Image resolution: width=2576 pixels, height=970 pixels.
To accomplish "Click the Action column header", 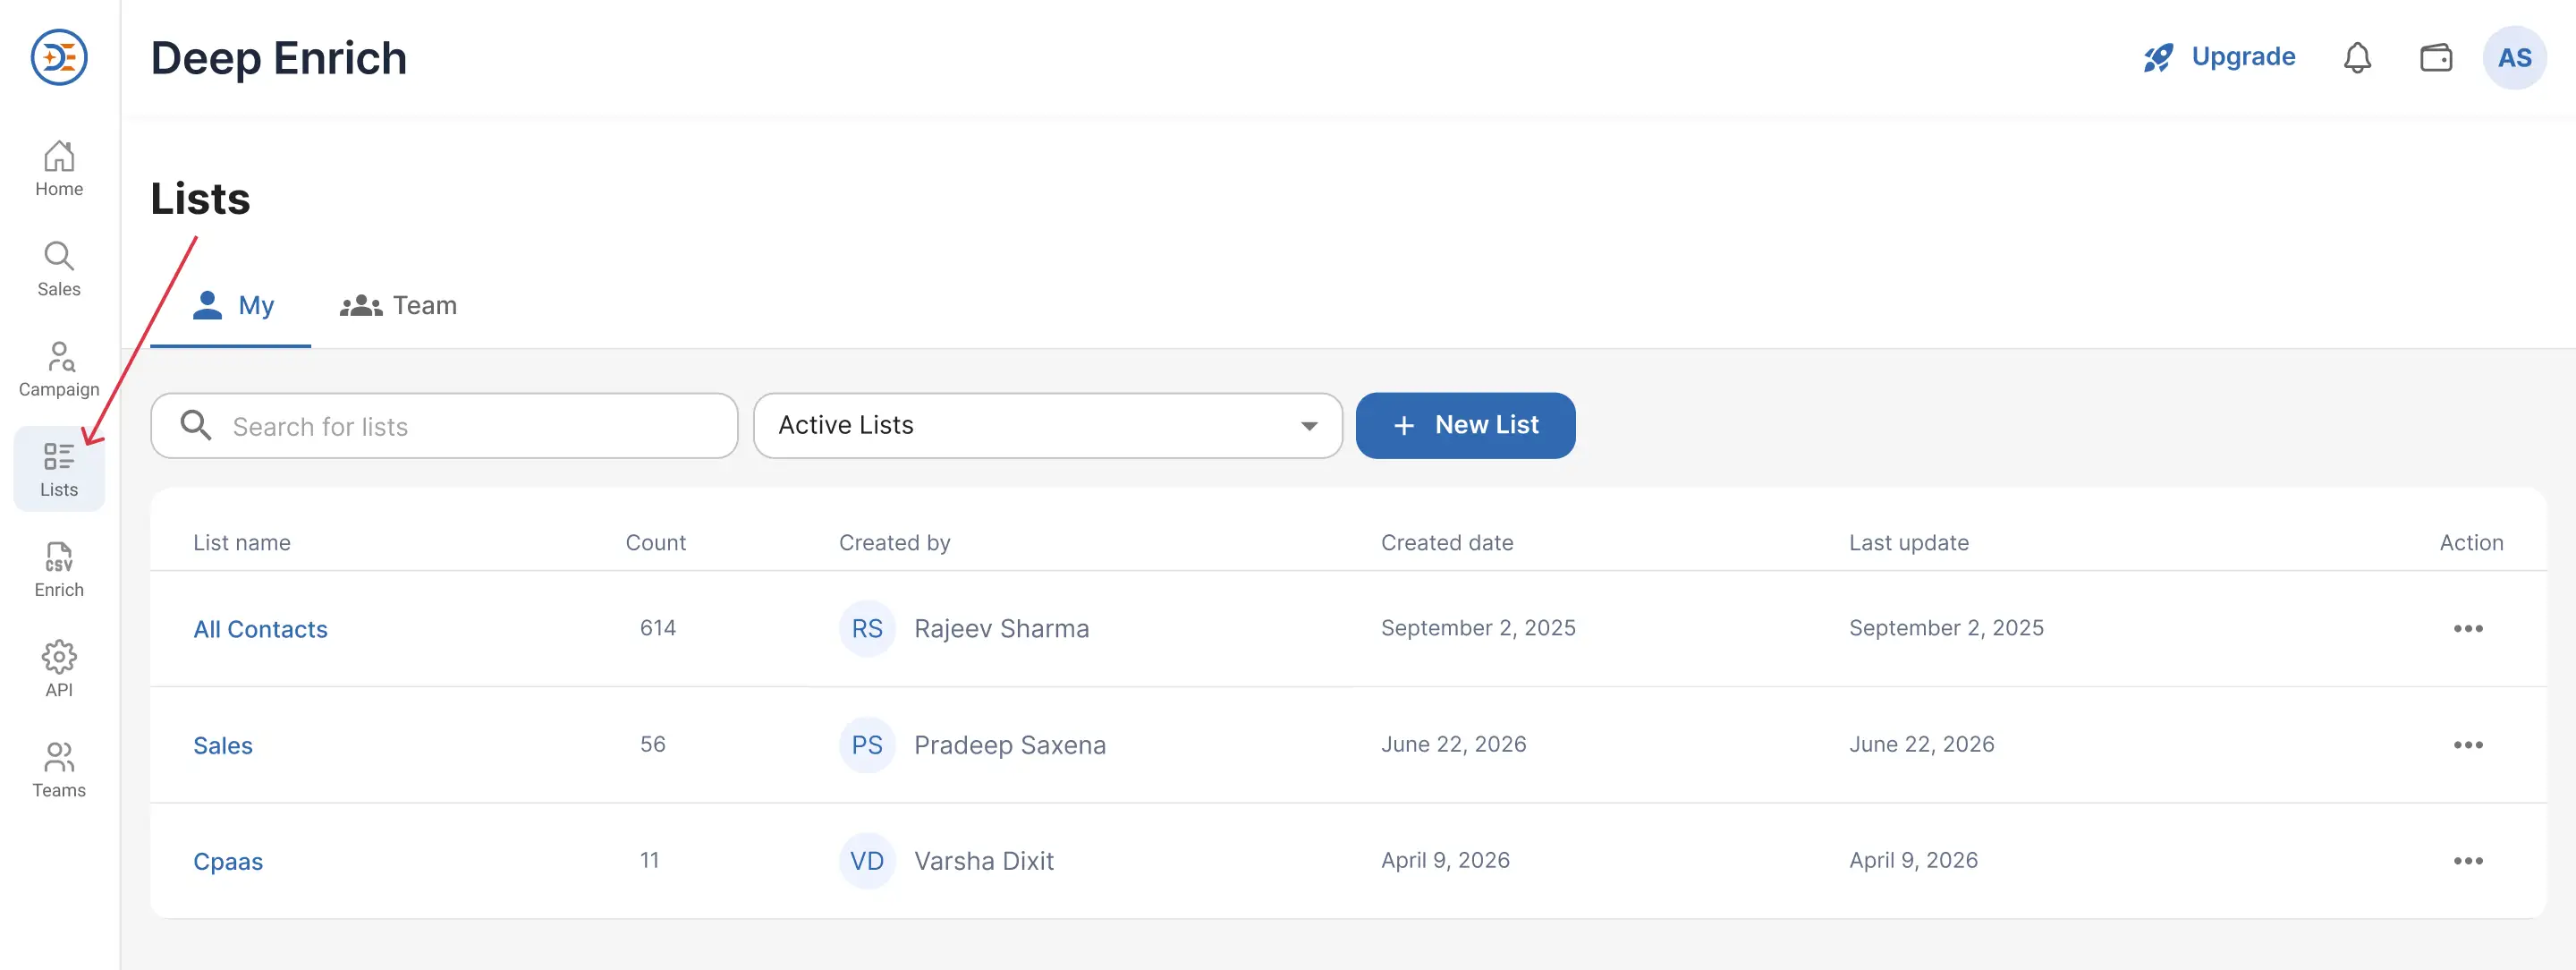I will click(2471, 543).
